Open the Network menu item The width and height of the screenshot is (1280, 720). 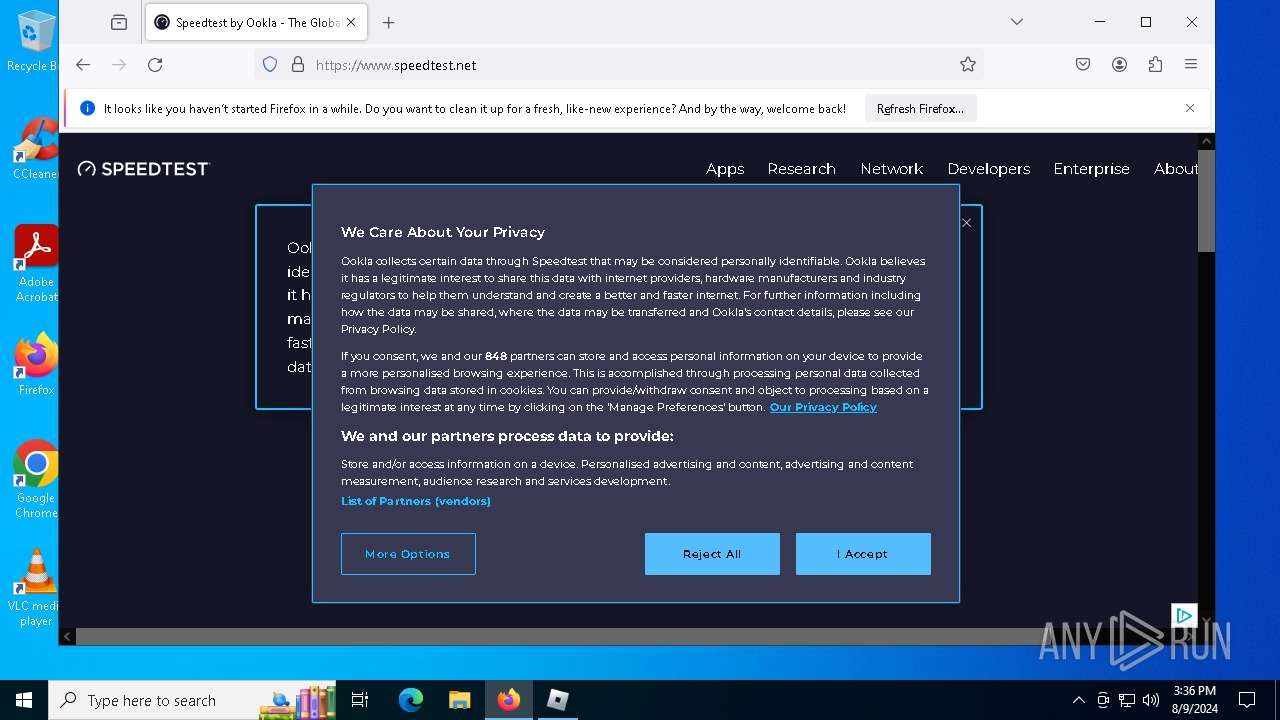892,169
